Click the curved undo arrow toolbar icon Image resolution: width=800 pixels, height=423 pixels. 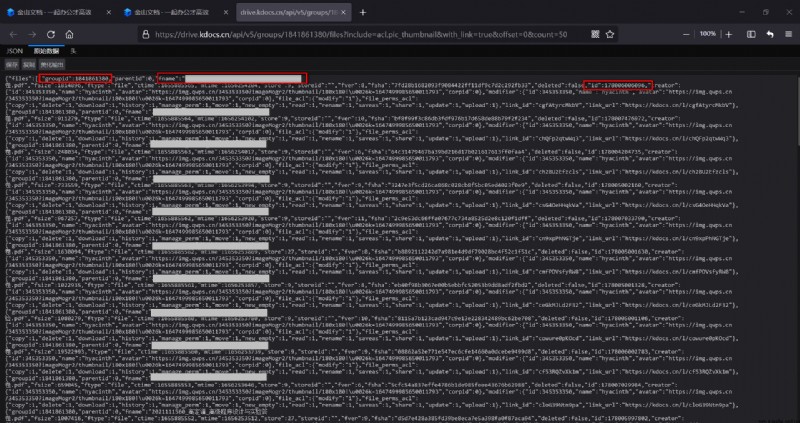point(770,34)
